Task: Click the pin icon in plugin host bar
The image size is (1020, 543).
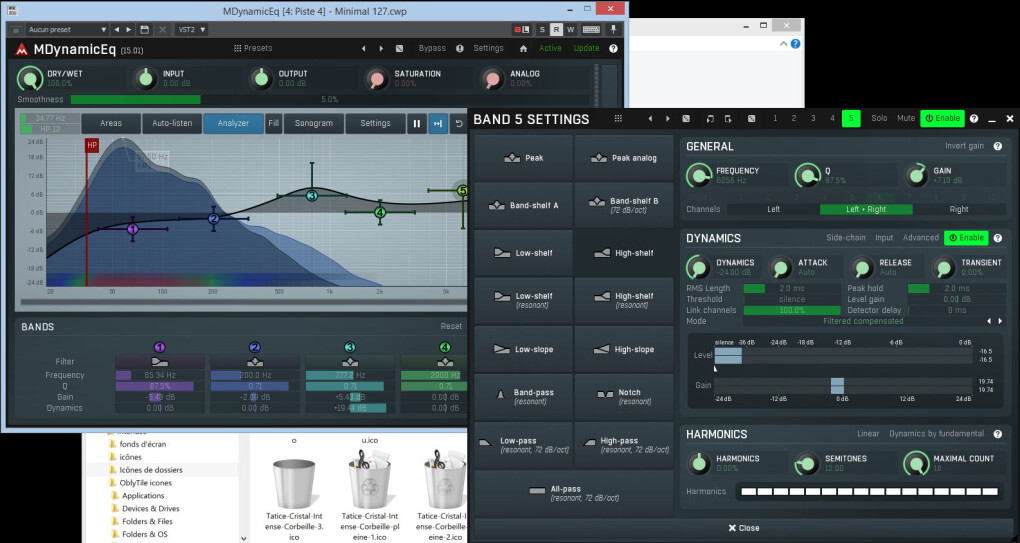Action: point(613,29)
